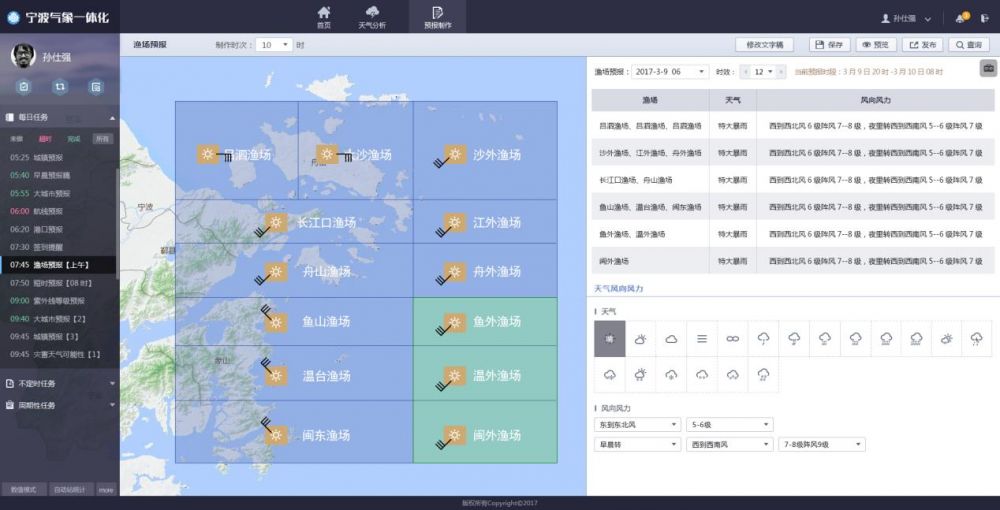Open the notification bell in header

960,18
